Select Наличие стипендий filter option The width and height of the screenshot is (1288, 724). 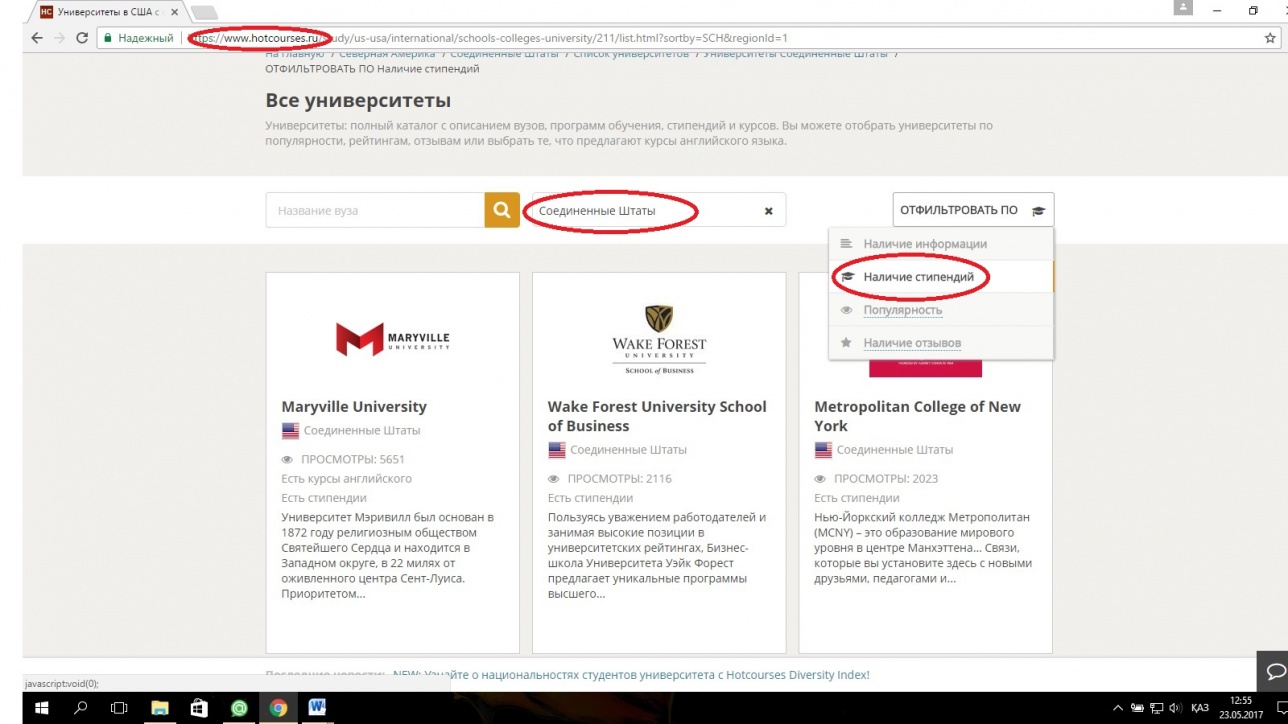coord(941,277)
